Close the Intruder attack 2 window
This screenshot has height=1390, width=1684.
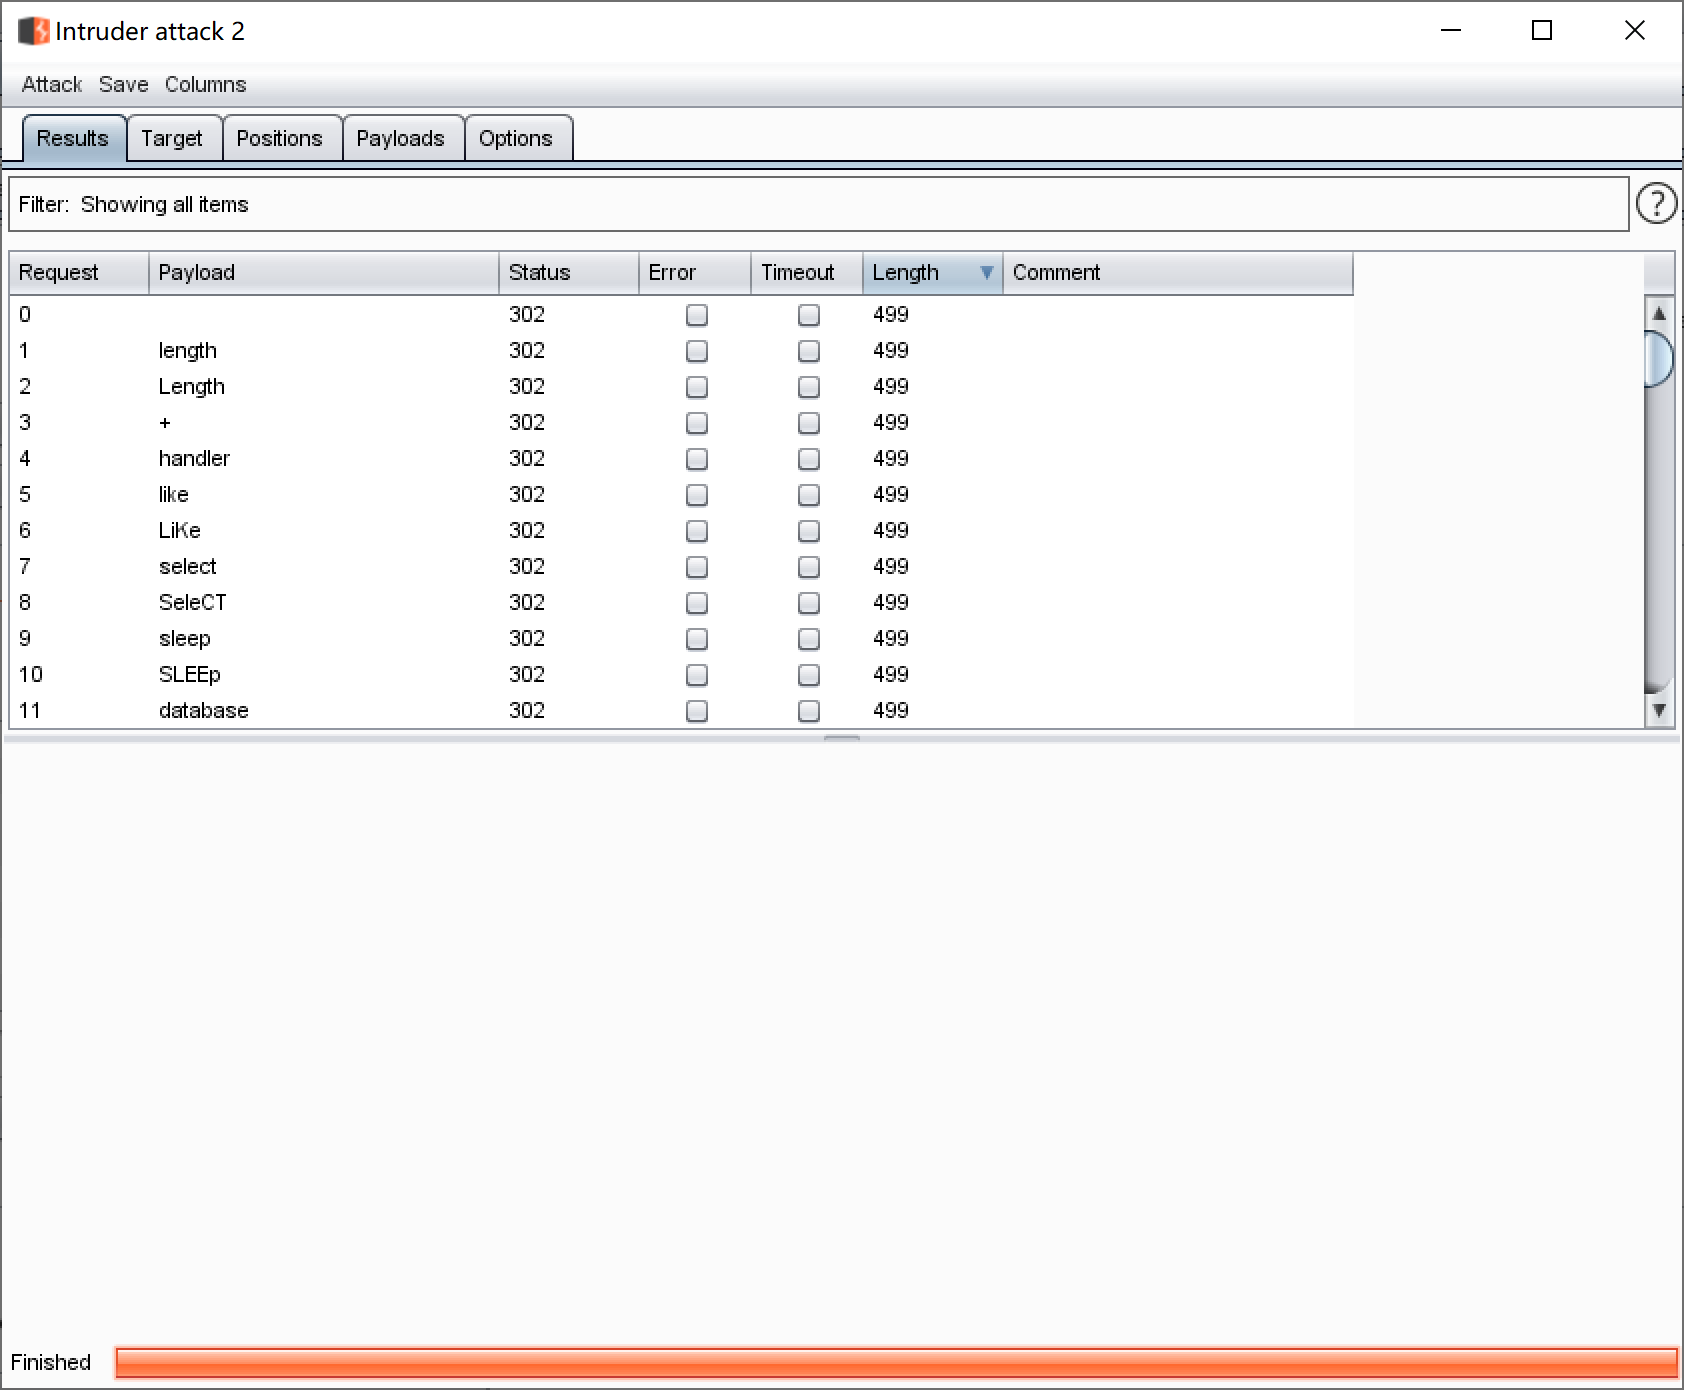pyautogui.click(x=1635, y=31)
